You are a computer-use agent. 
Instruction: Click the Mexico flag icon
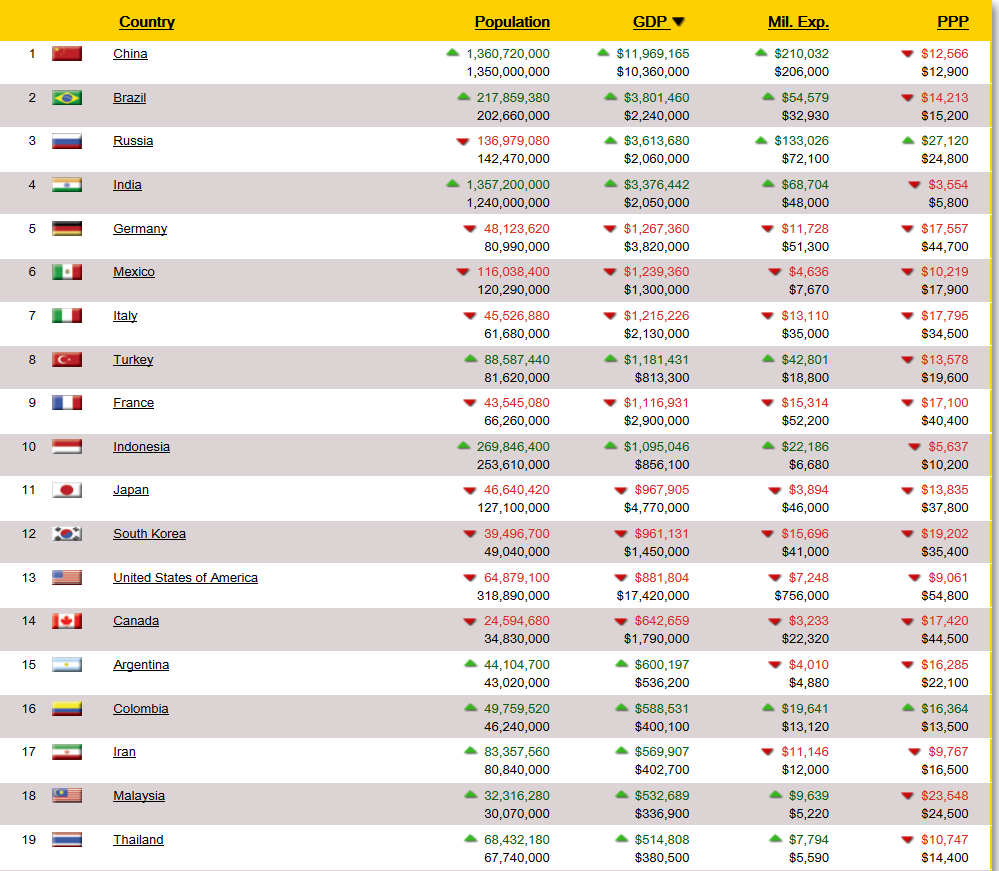pyautogui.click(x=67, y=272)
